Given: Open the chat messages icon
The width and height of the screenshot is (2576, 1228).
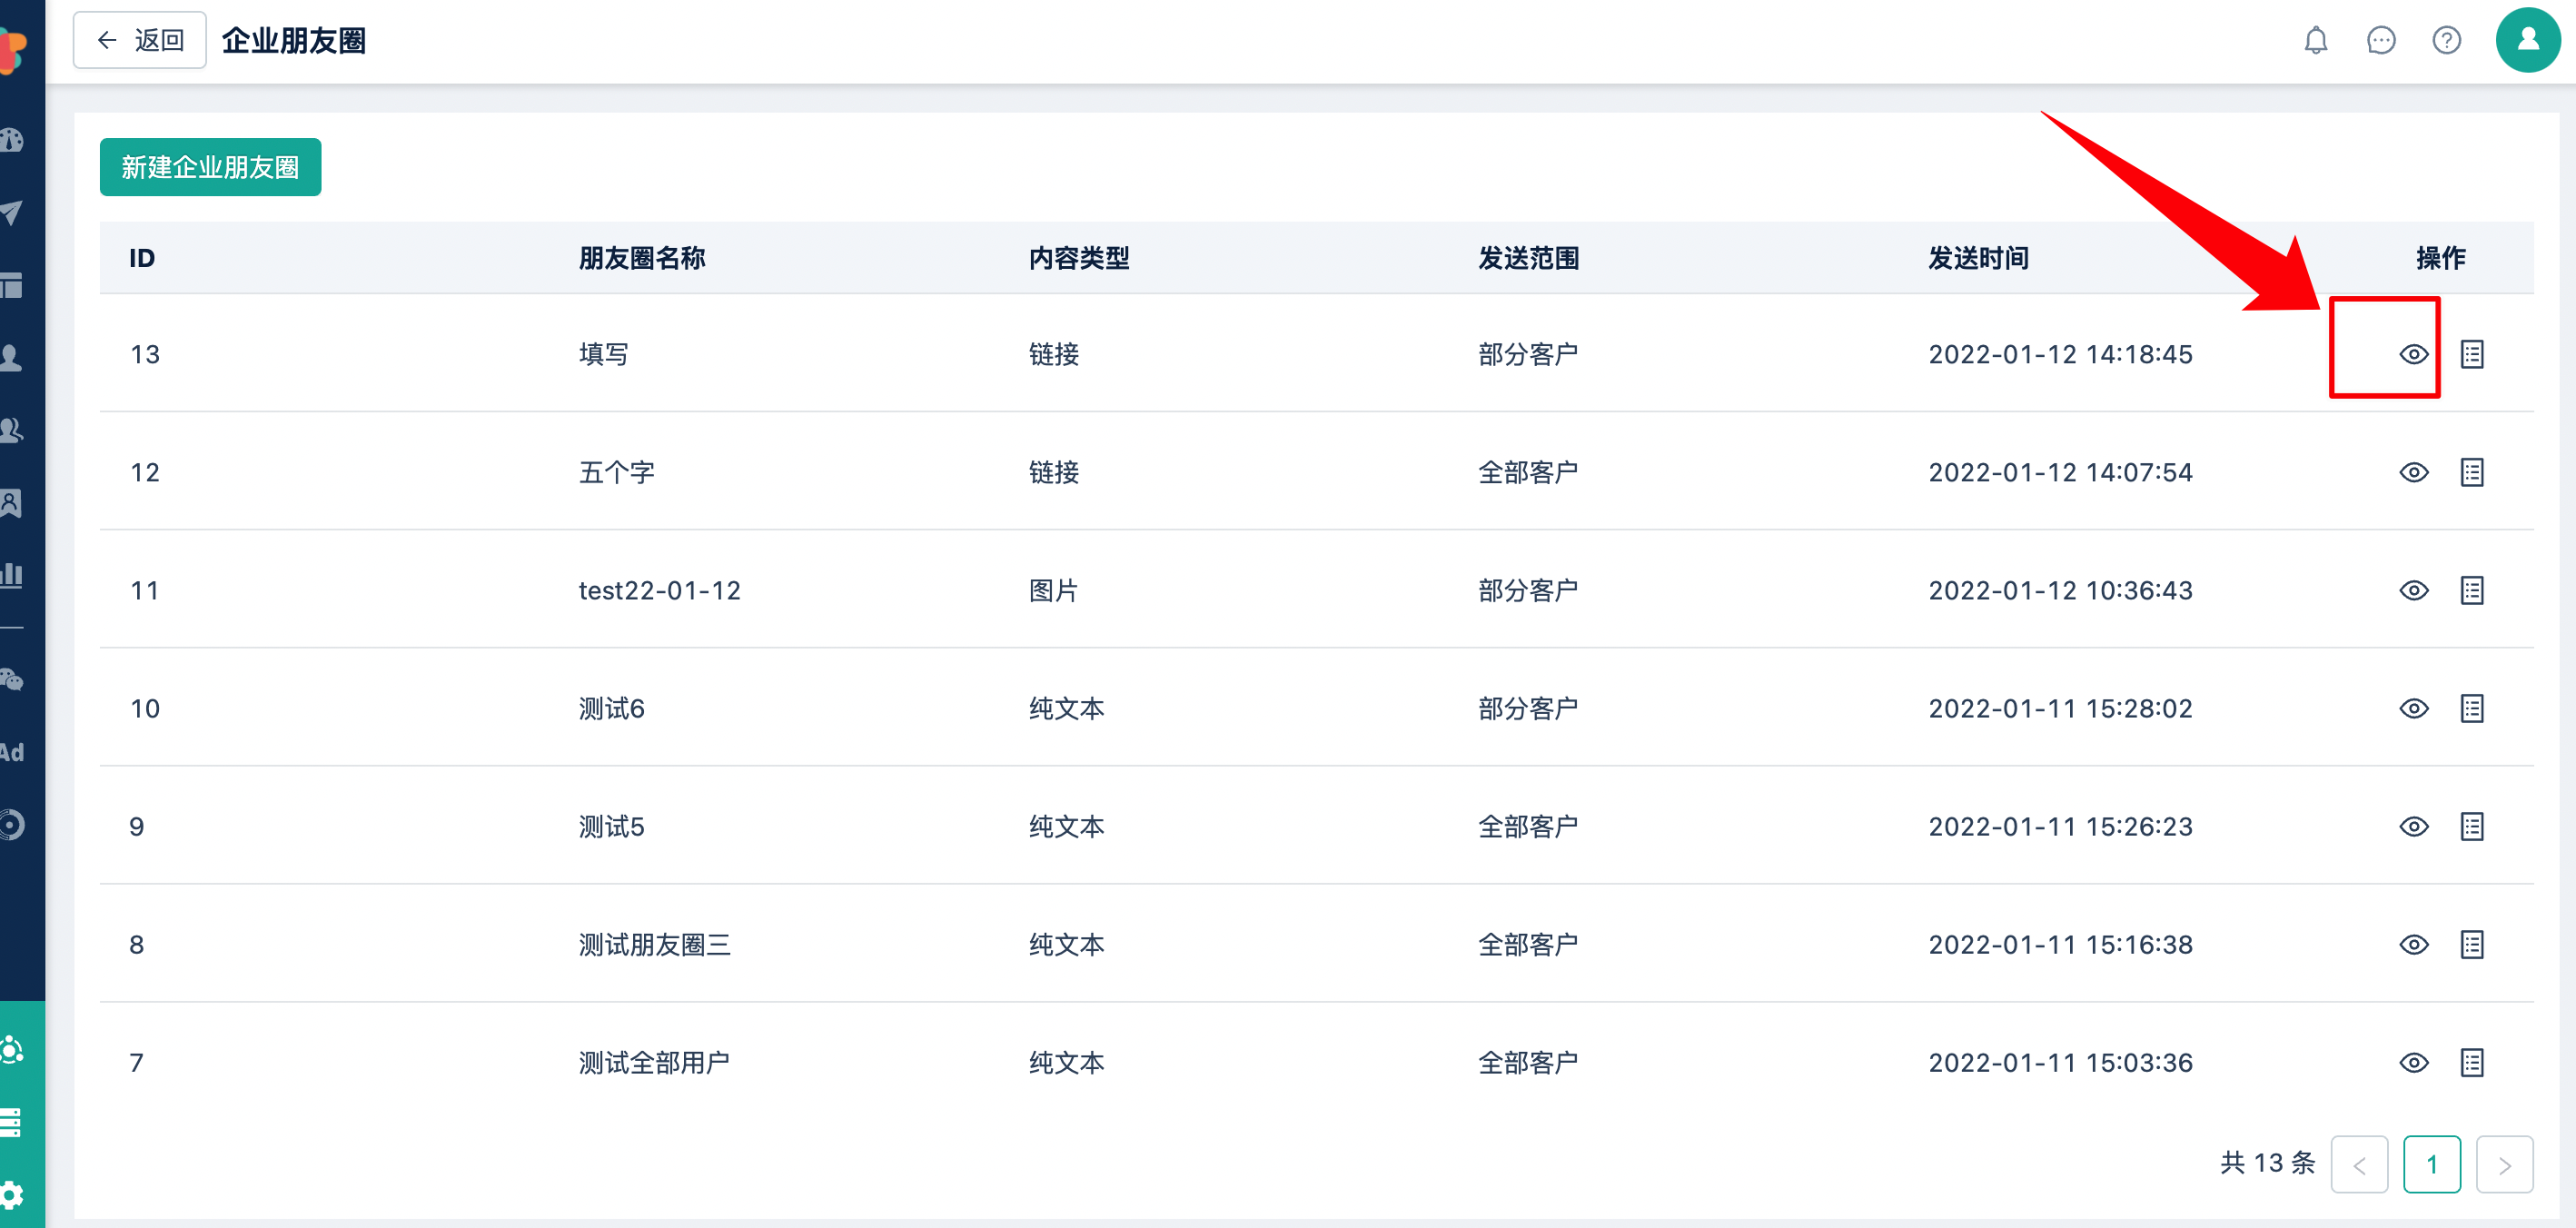Looking at the screenshot, I should 2381,40.
